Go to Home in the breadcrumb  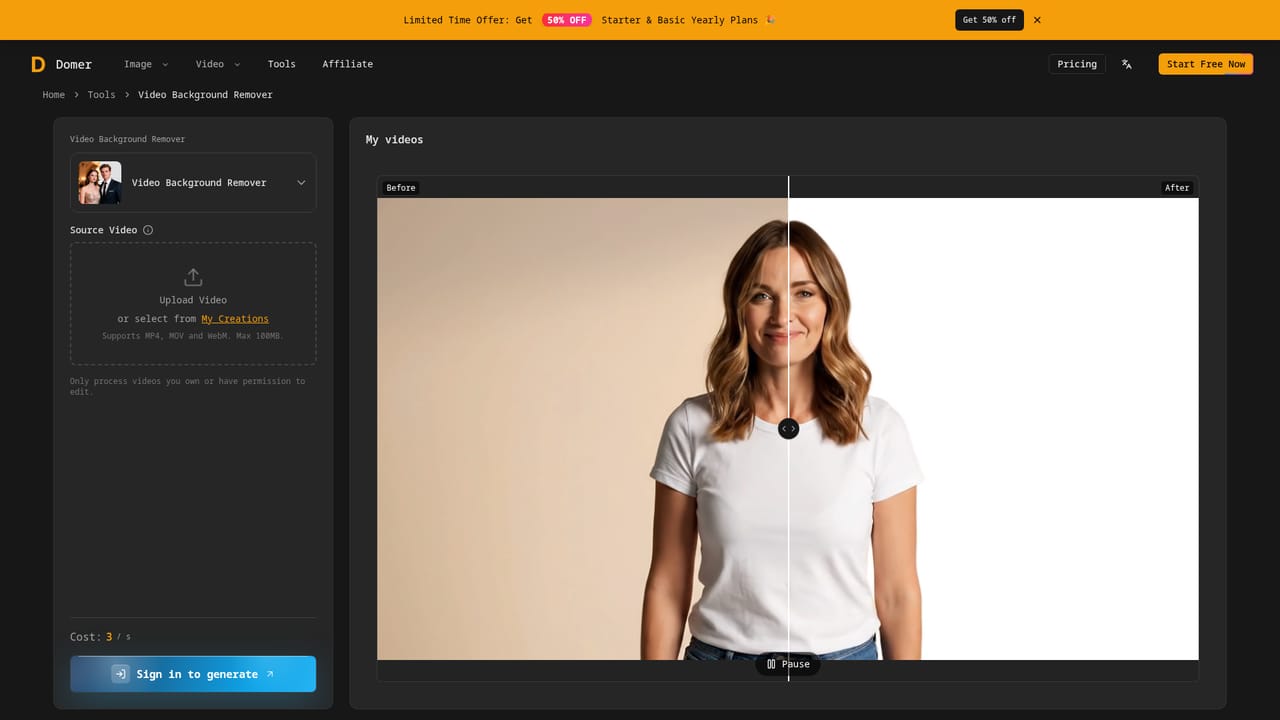point(54,95)
